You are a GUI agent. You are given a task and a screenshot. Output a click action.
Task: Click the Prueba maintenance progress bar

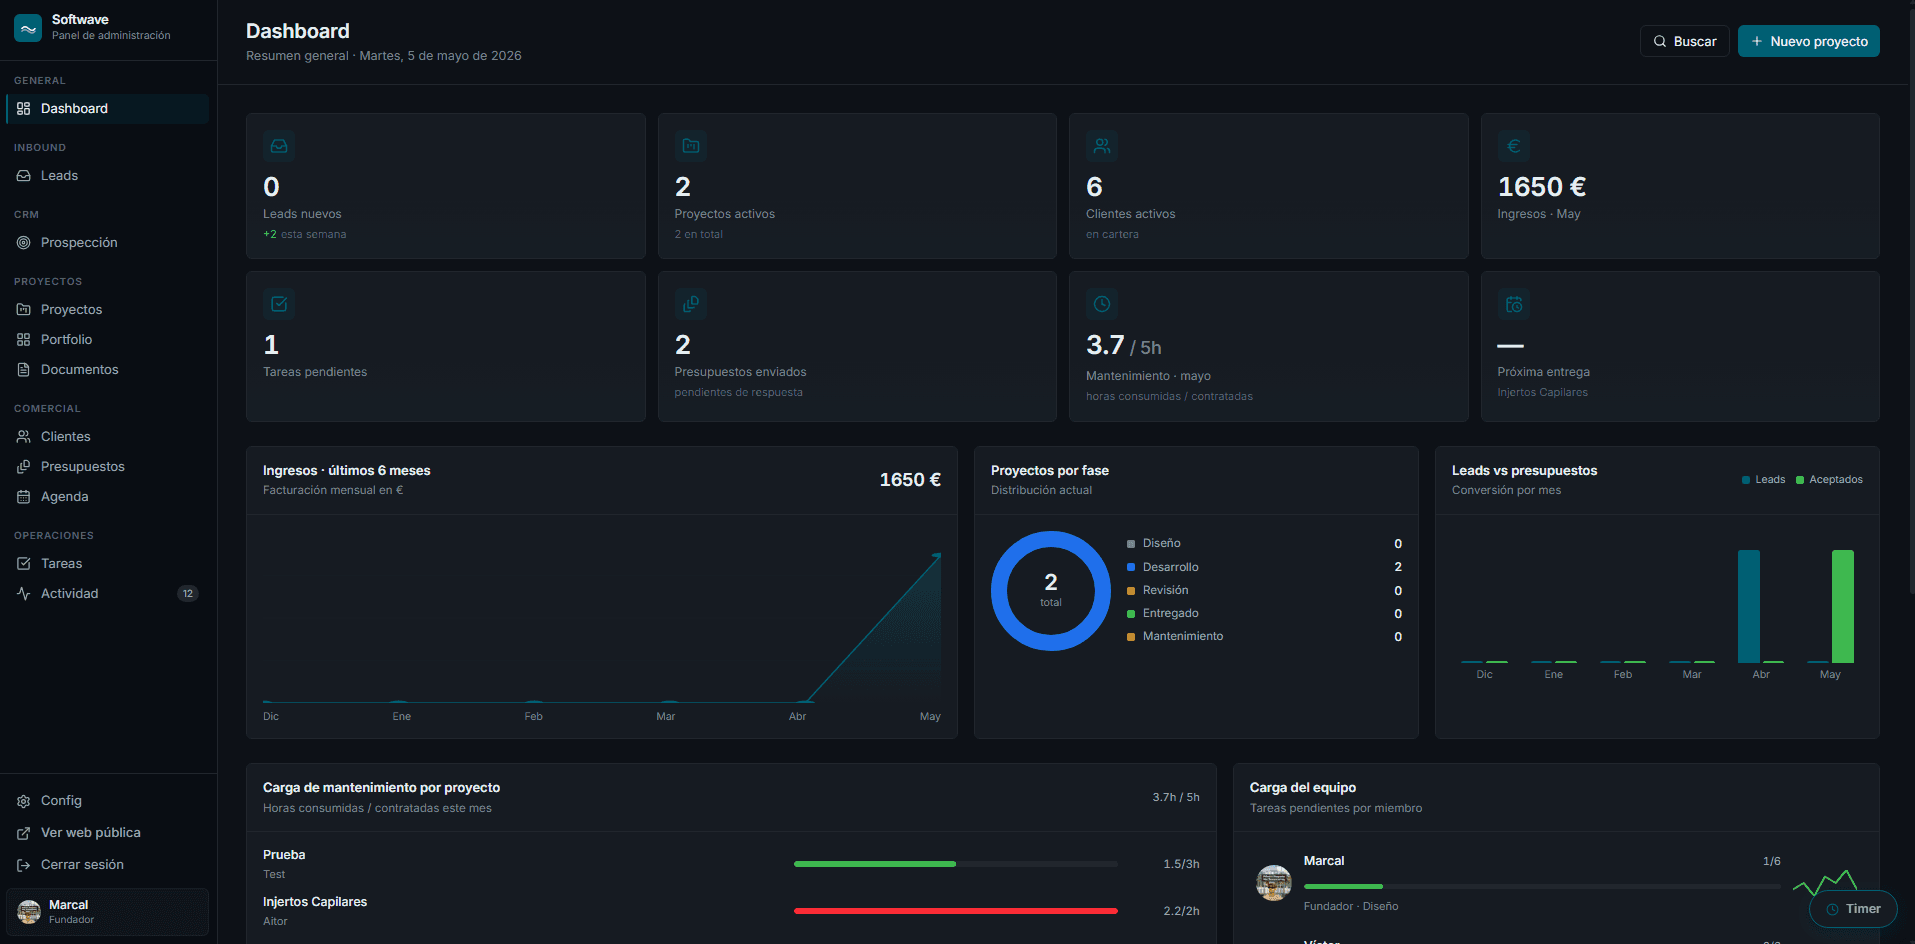click(956, 864)
